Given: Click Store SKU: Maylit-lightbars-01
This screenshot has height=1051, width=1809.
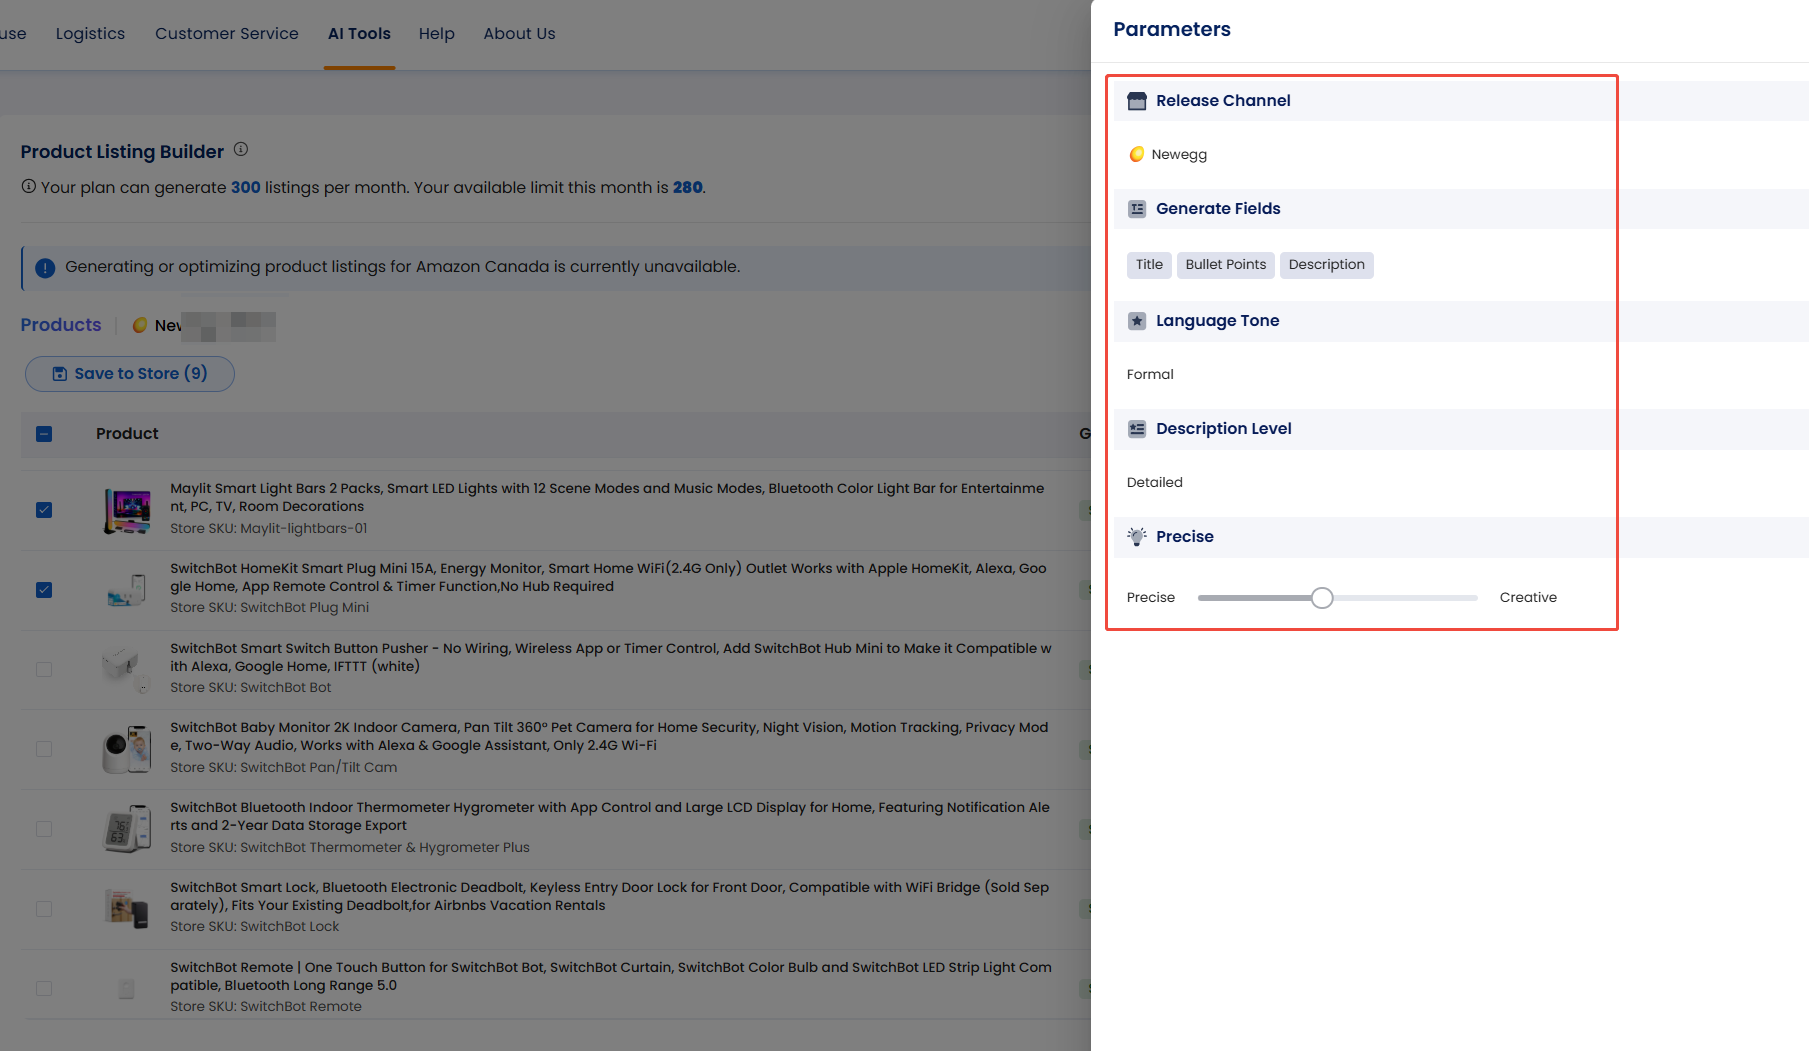Looking at the screenshot, I should 269,529.
